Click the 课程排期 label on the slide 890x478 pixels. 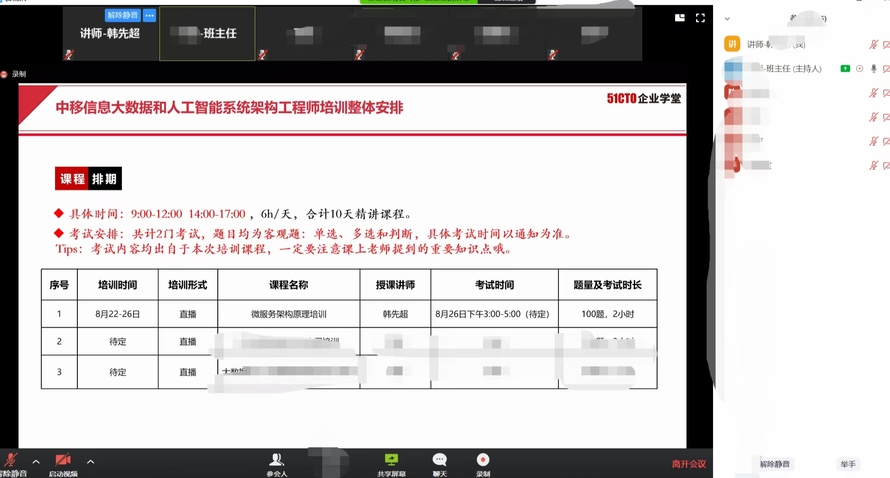88,179
